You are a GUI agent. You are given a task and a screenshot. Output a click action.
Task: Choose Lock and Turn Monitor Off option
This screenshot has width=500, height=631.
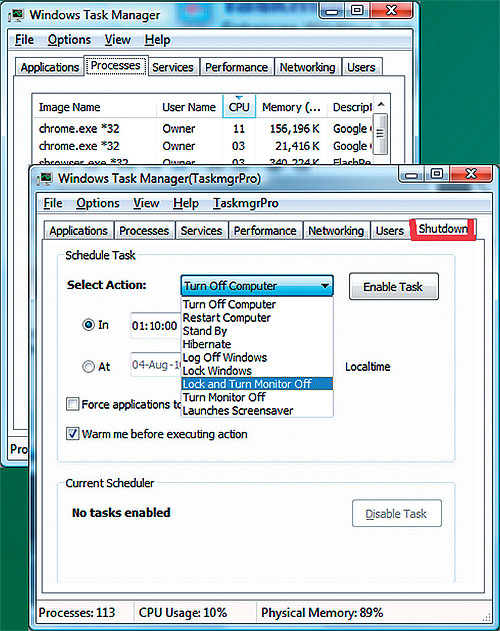(257, 384)
